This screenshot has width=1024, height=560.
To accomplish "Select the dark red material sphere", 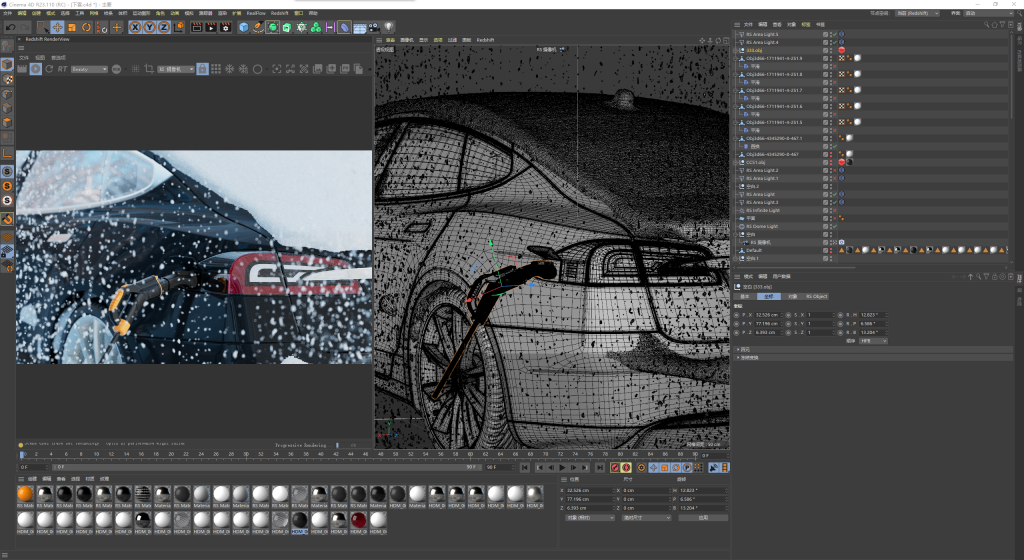I will pos(358,520).
